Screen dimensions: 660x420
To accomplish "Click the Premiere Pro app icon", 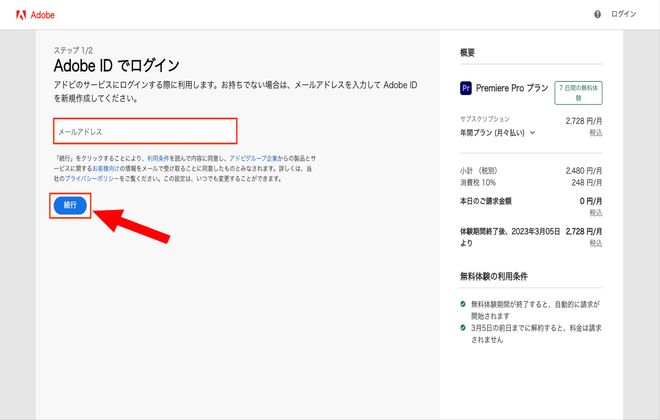I will (466, 88).
